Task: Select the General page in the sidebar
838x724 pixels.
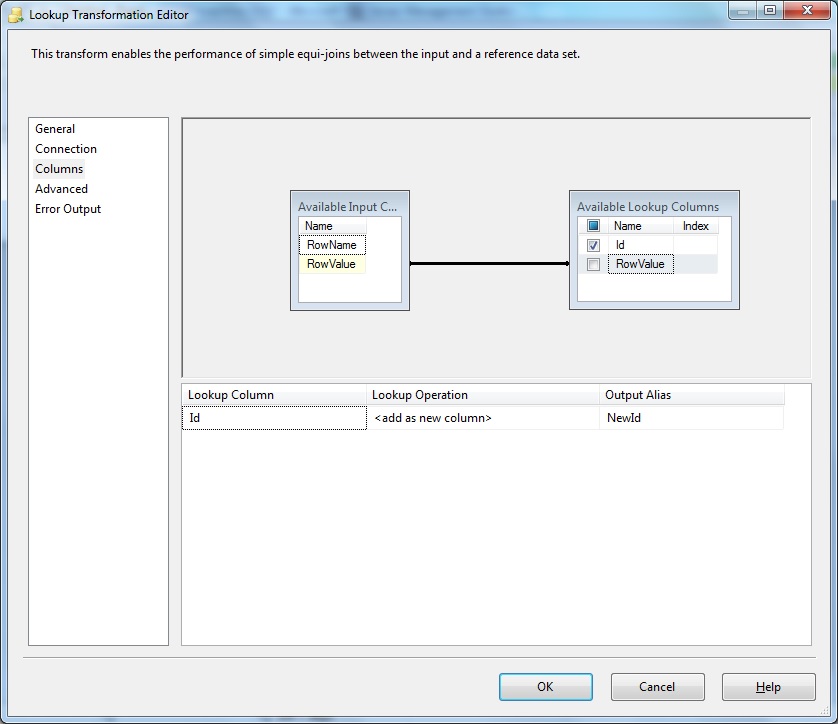Action: pyautogui.click(x=56, y=128)
